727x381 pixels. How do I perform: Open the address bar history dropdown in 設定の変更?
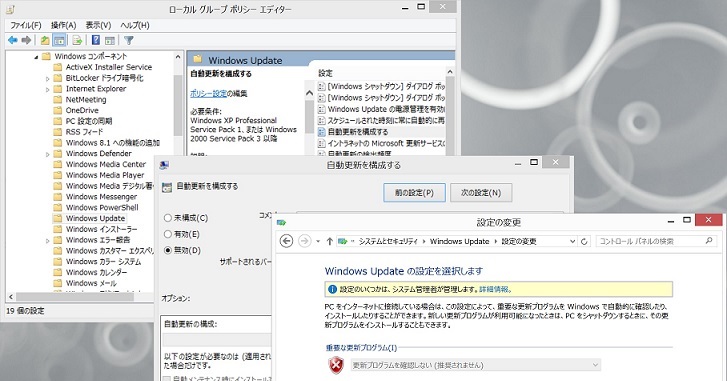point(572,241)
